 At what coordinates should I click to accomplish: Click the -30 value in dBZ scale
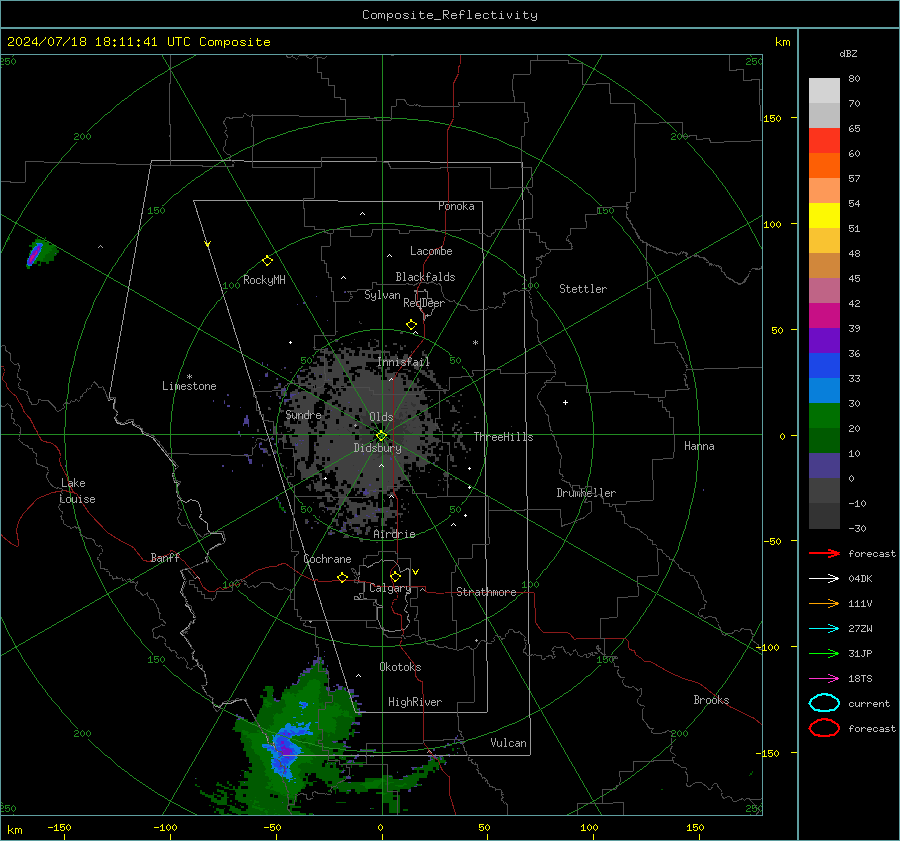[x=857, y=528]
